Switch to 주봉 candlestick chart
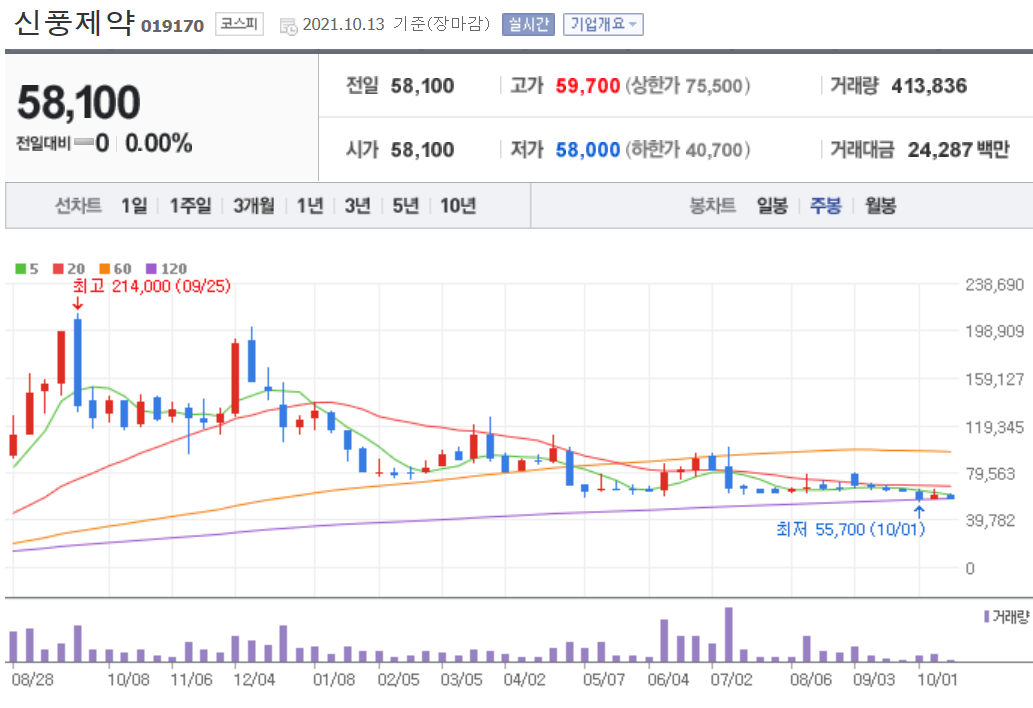1033x708 pixels. point(825,206)
